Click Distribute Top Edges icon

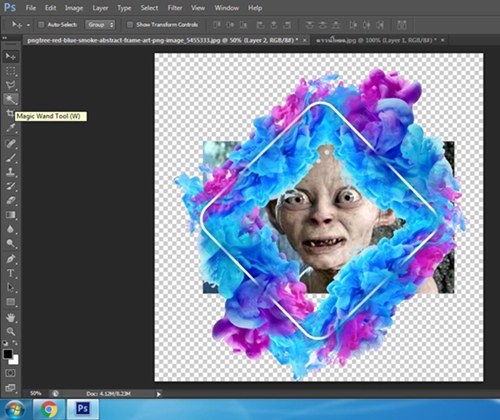click(309, 25)
